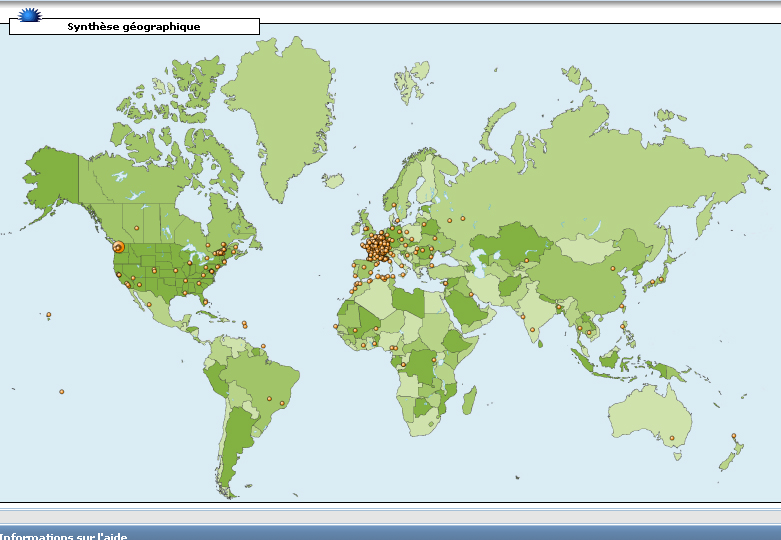Click the blue starburst icon beside the title

point(31,13)
